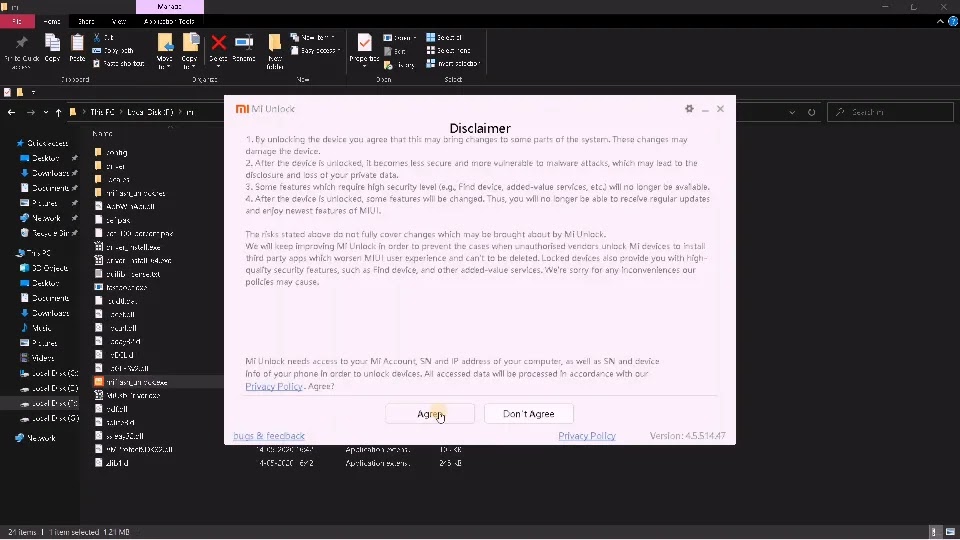Select Local Disk (G:) in navigation pane

(x=49, y=418)
